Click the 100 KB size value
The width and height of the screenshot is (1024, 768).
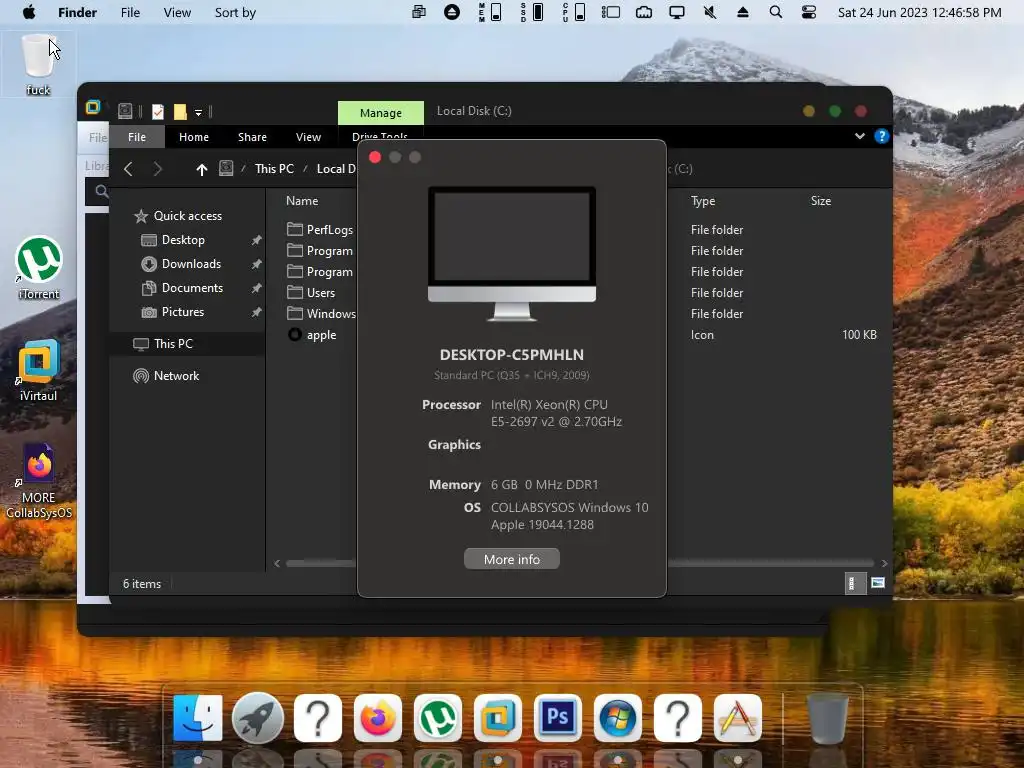coord(859,334)
